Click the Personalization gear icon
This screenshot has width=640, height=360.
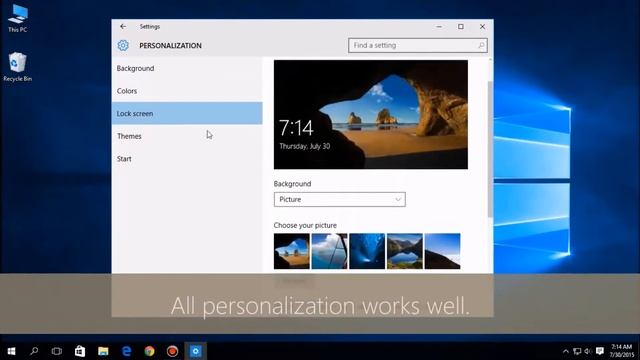click(x=123, y=45)
